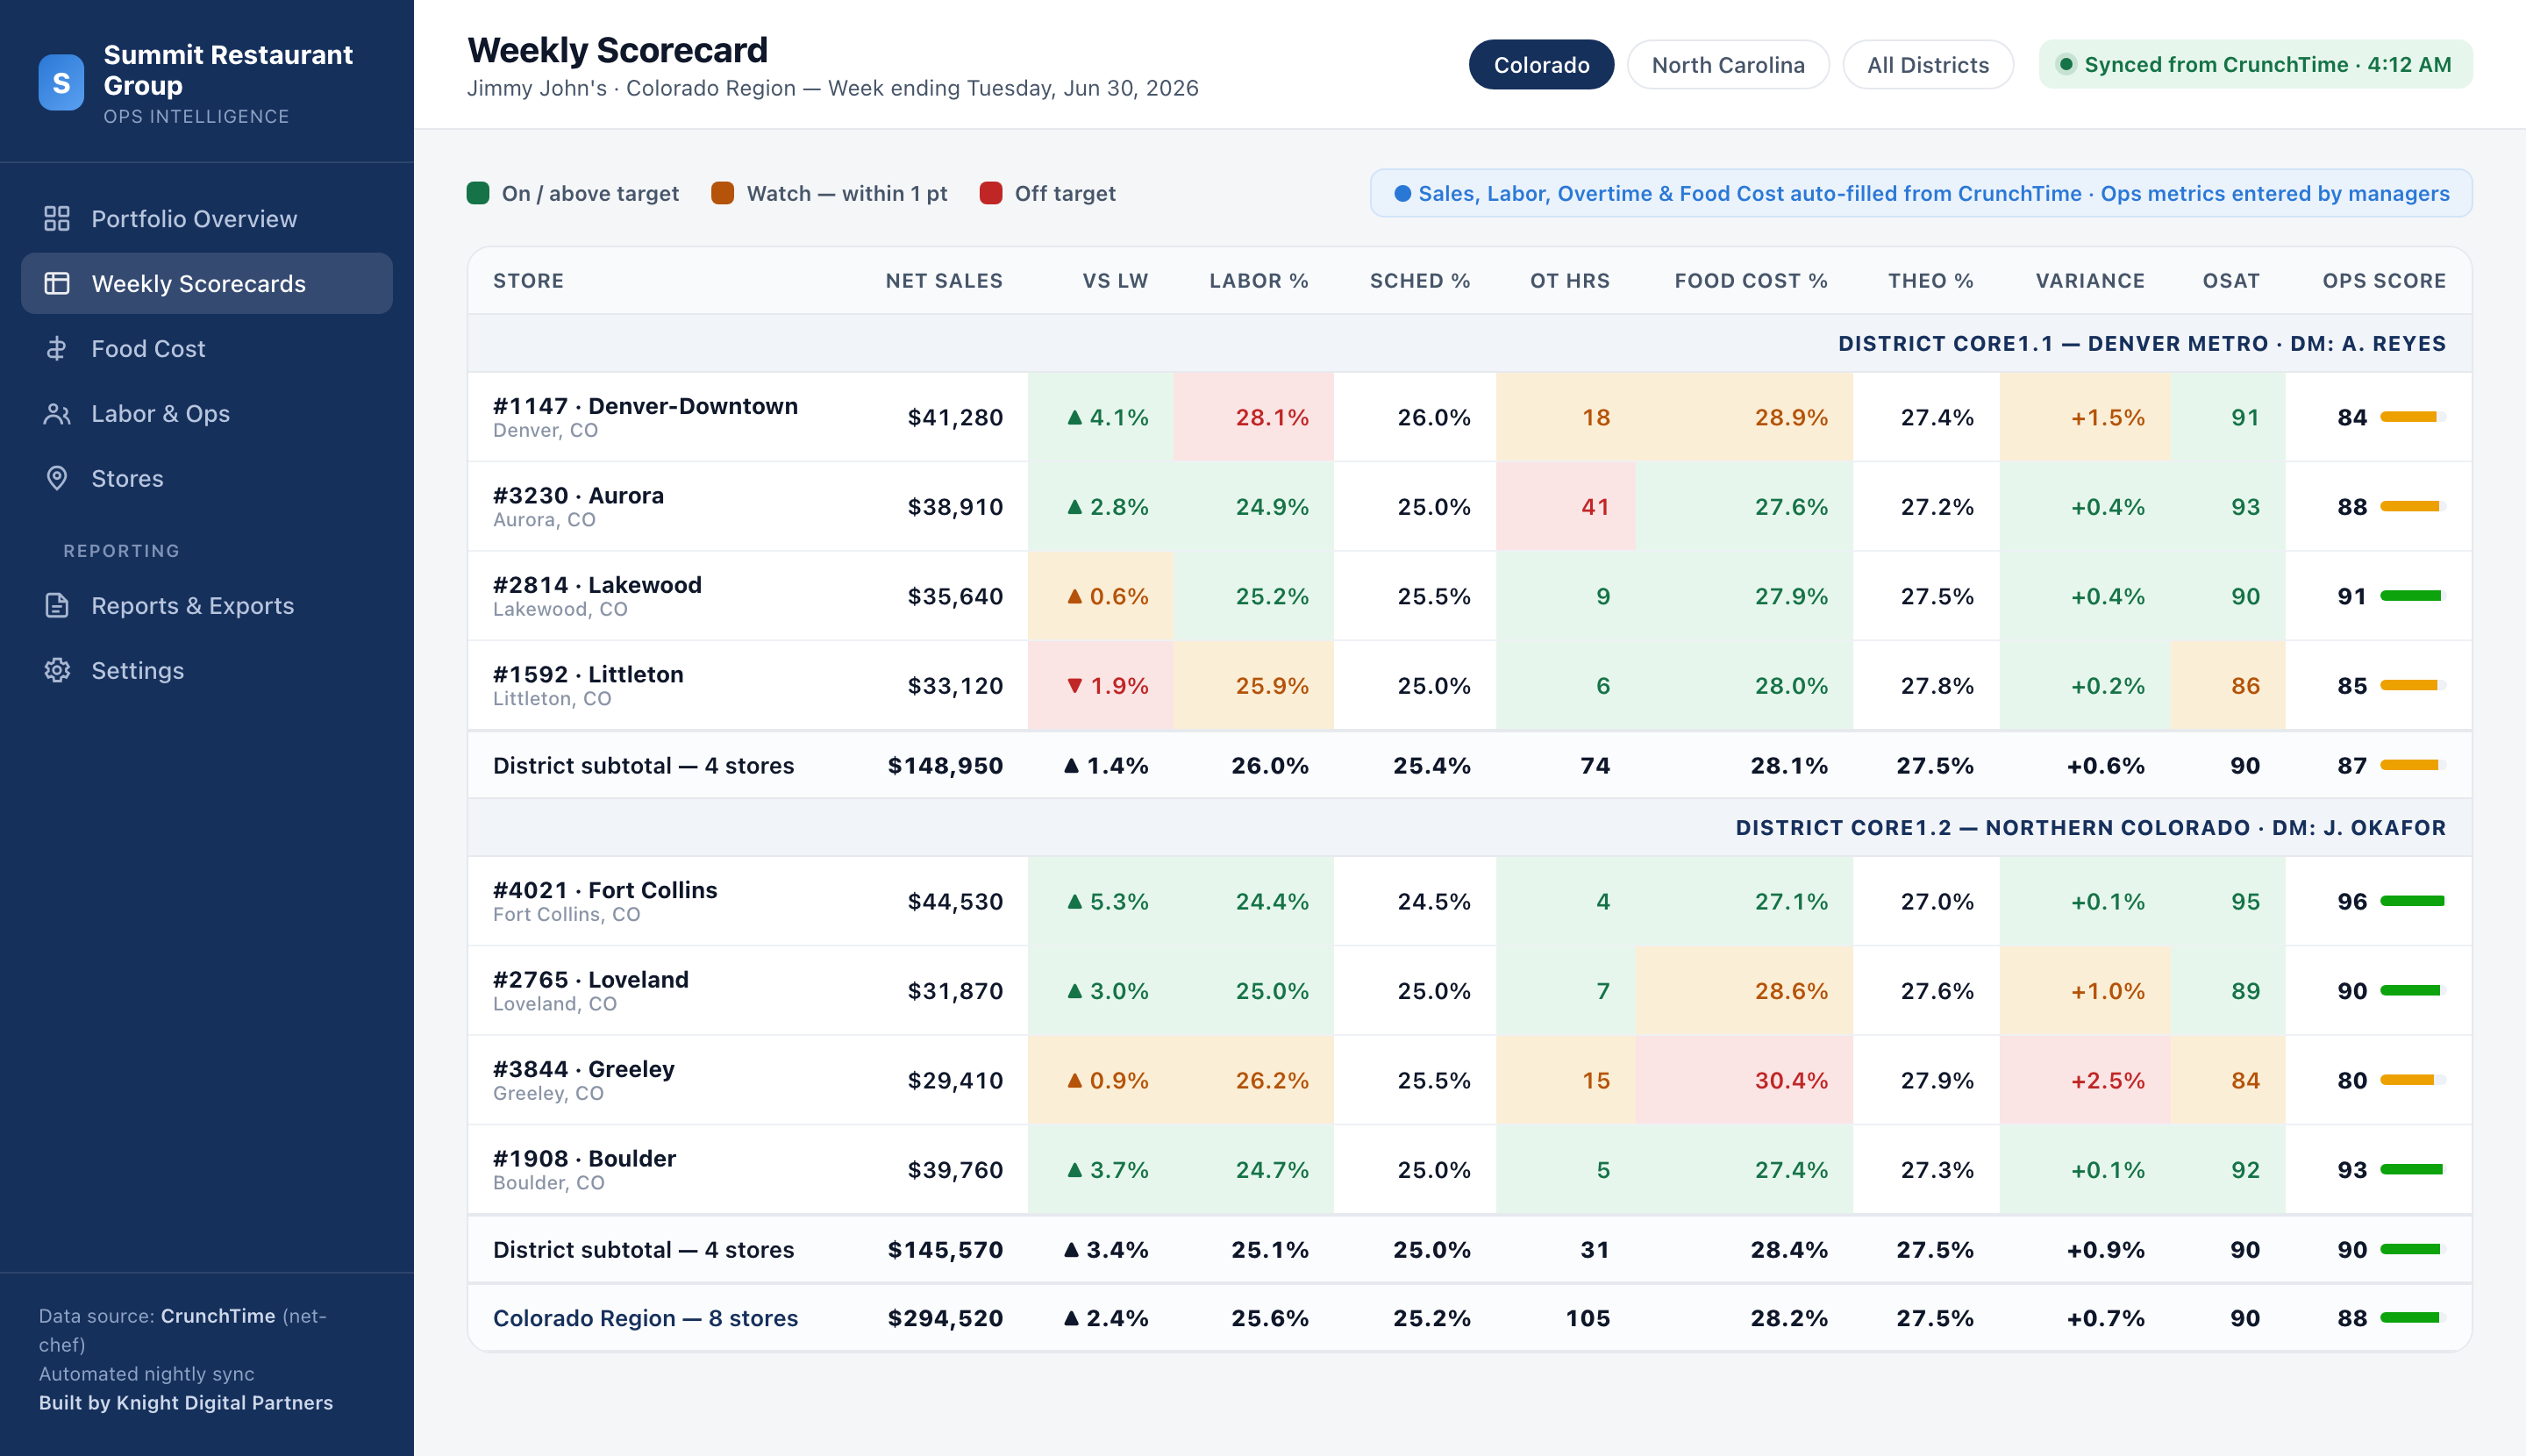Click the Synced from CrunchTime status badge

[x=2255, y=65]
